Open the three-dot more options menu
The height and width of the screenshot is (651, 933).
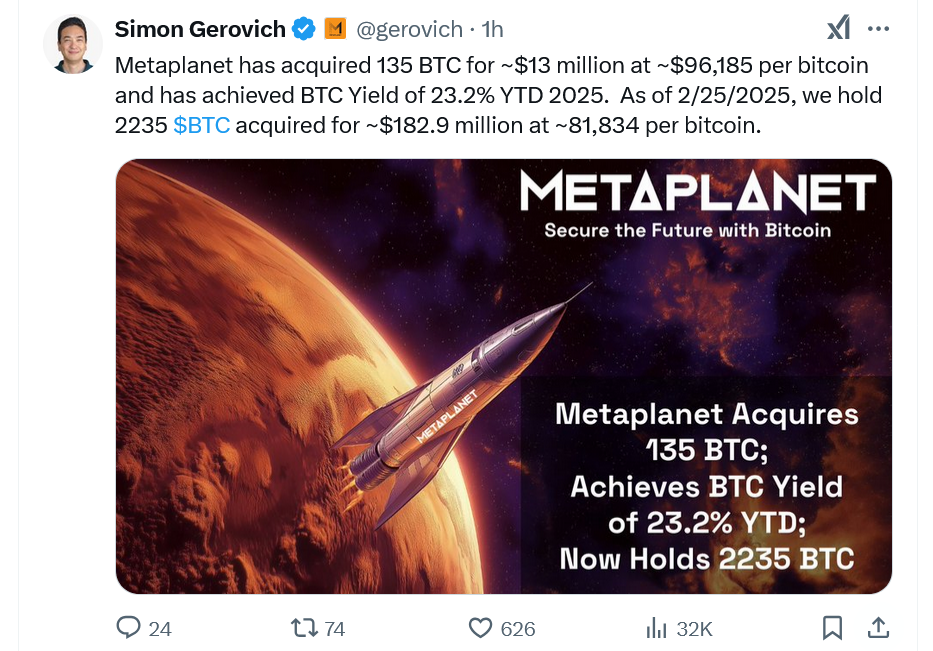click(x=878, y=29)
